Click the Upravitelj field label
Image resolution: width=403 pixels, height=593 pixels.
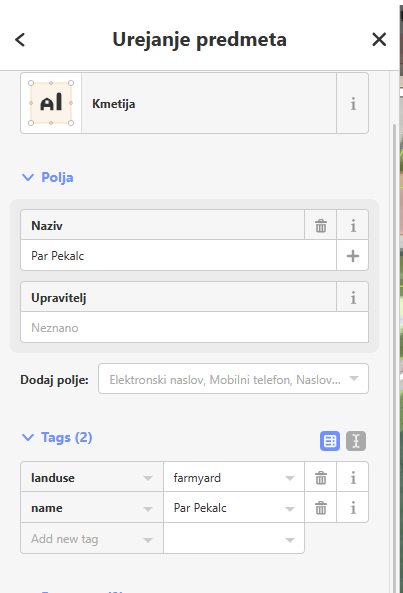[x=59, y=298]
